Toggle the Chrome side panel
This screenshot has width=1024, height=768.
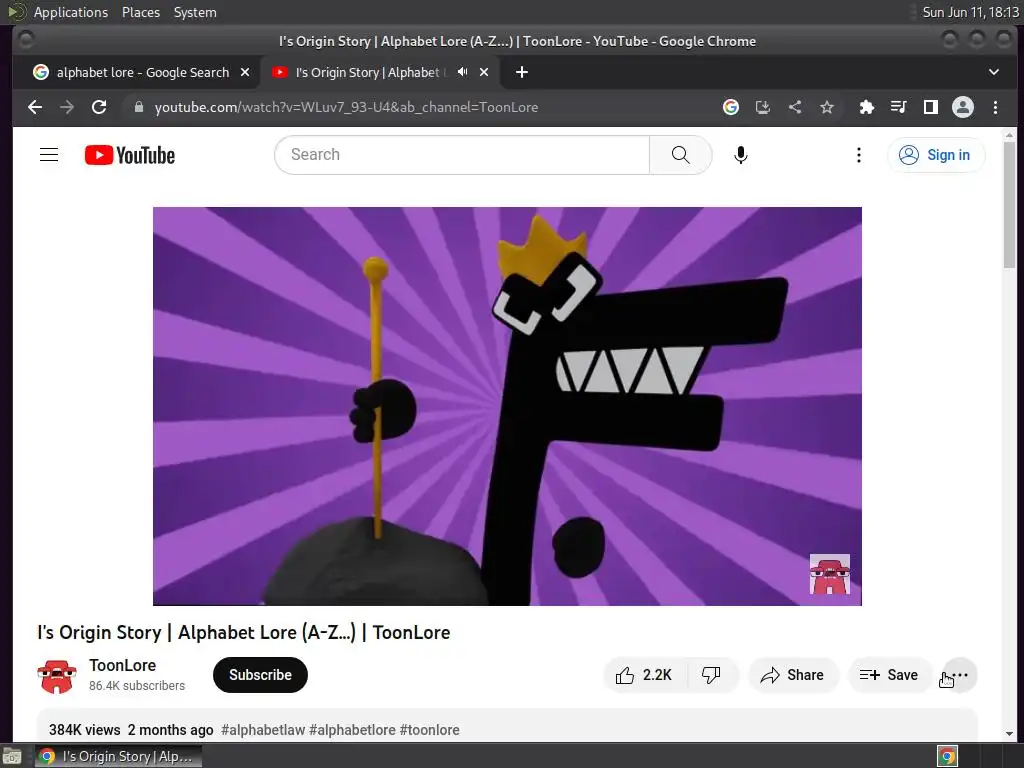pos(931,107)
